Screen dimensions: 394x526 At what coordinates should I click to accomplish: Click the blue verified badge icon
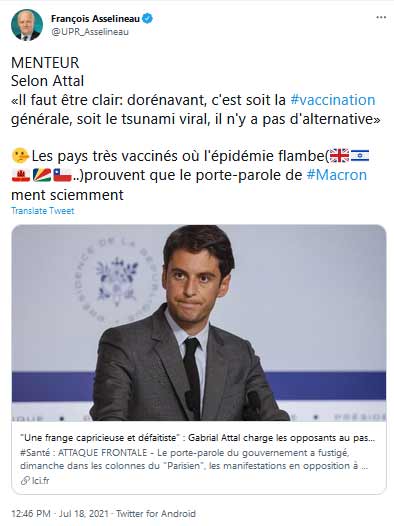[x=147, y=18]
